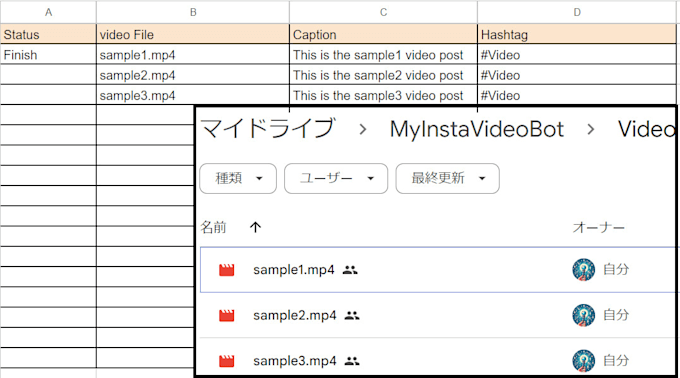Select #Video cell in sample2 row
This screenshot has height=378, width=680.
pos(577,75)
